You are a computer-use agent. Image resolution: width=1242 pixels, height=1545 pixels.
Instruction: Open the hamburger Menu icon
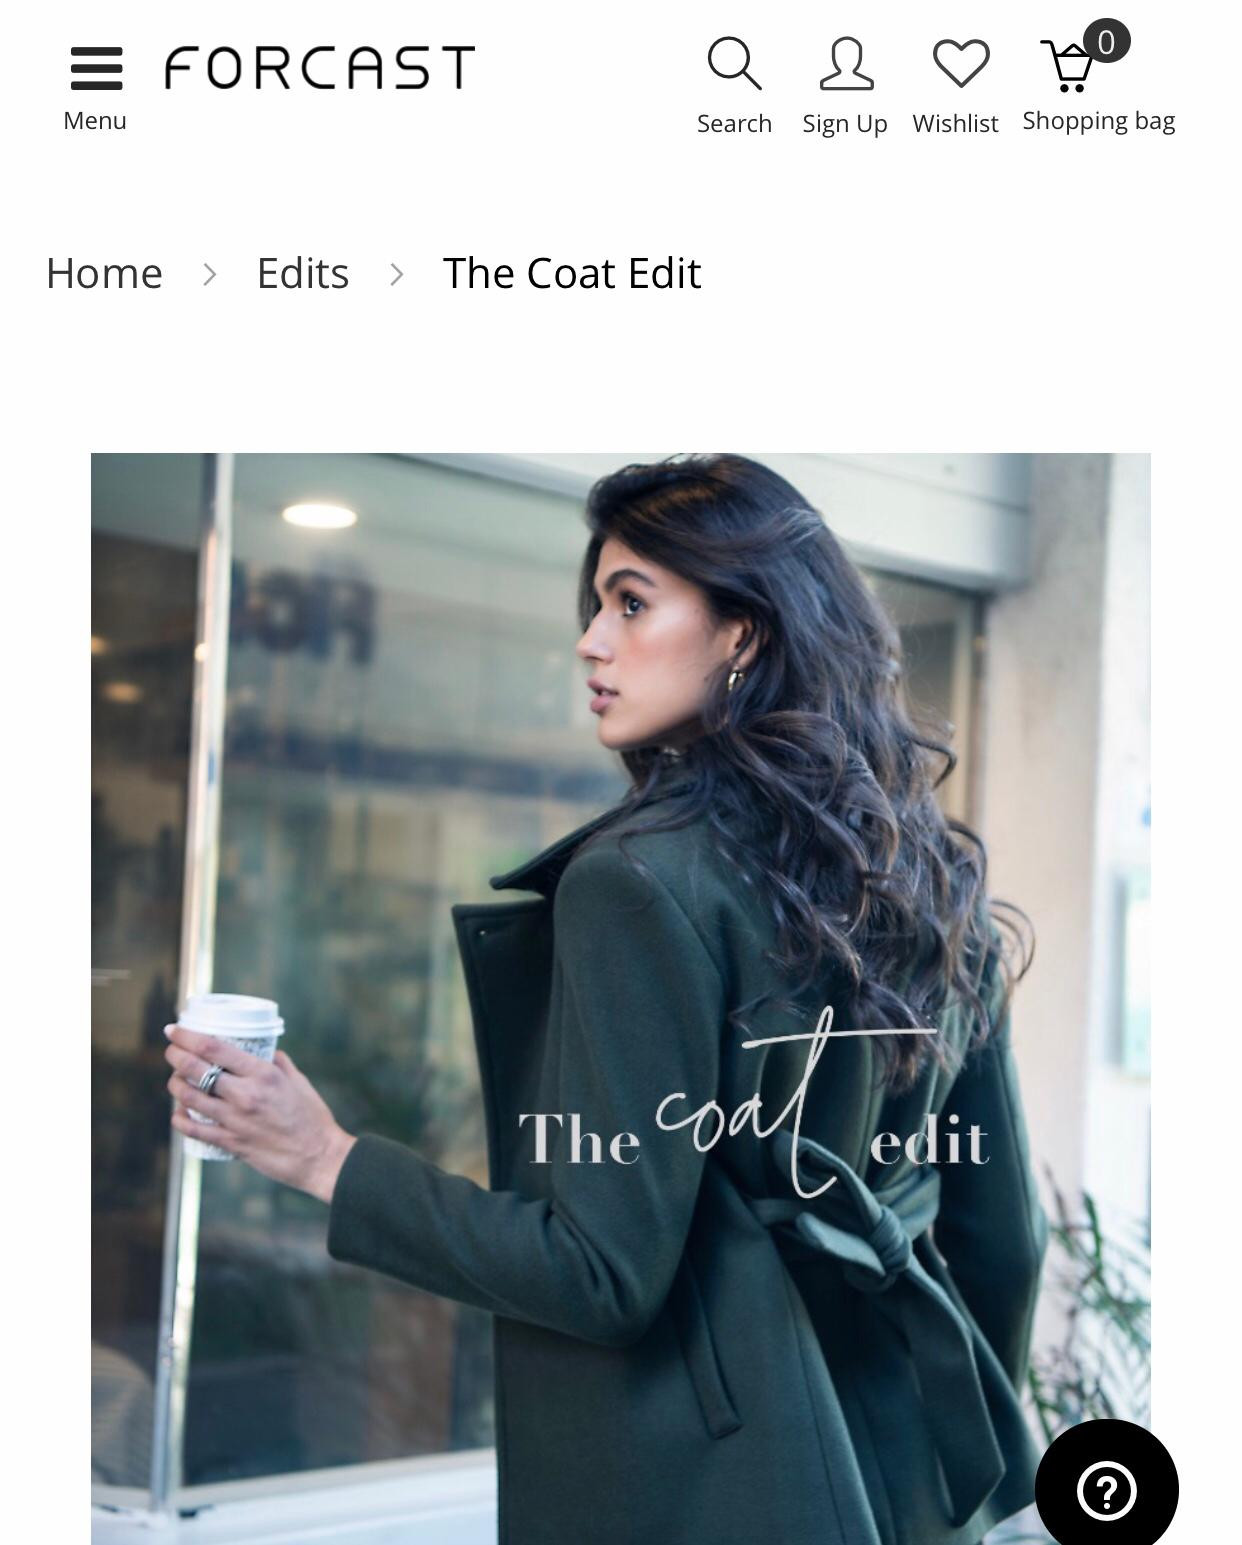pyautogui.click(x=96, y=68)
